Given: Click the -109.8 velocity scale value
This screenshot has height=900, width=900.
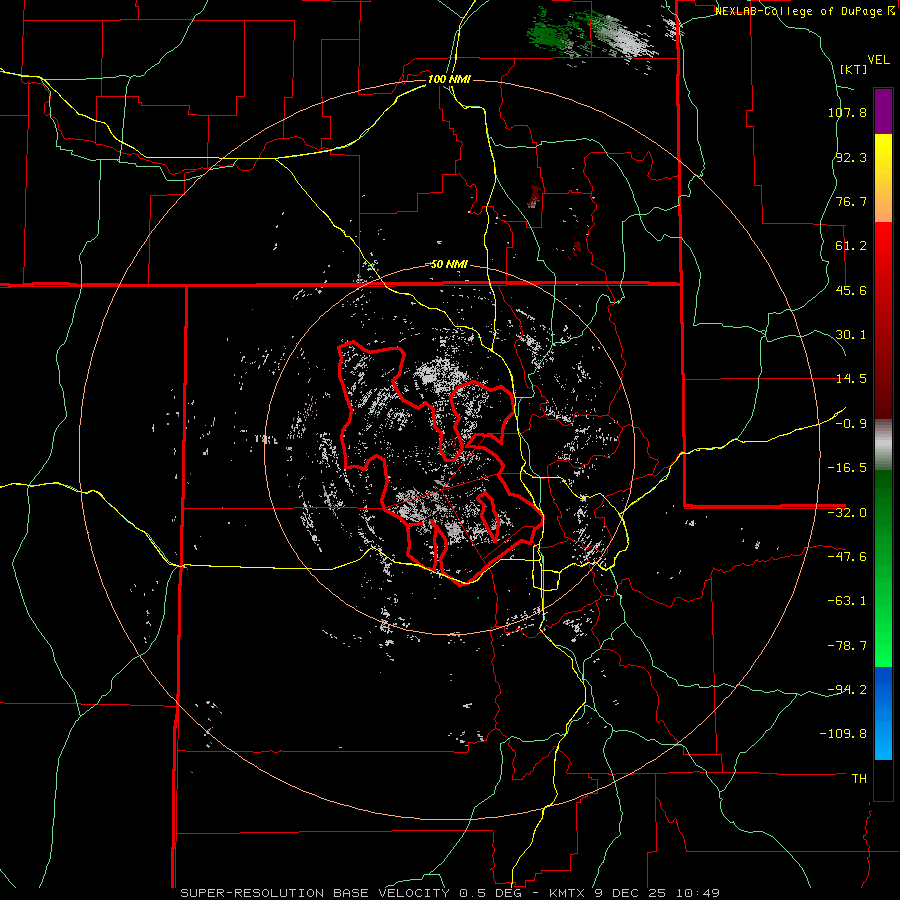Looking at the screenshot, I should (x=844, y=734).
